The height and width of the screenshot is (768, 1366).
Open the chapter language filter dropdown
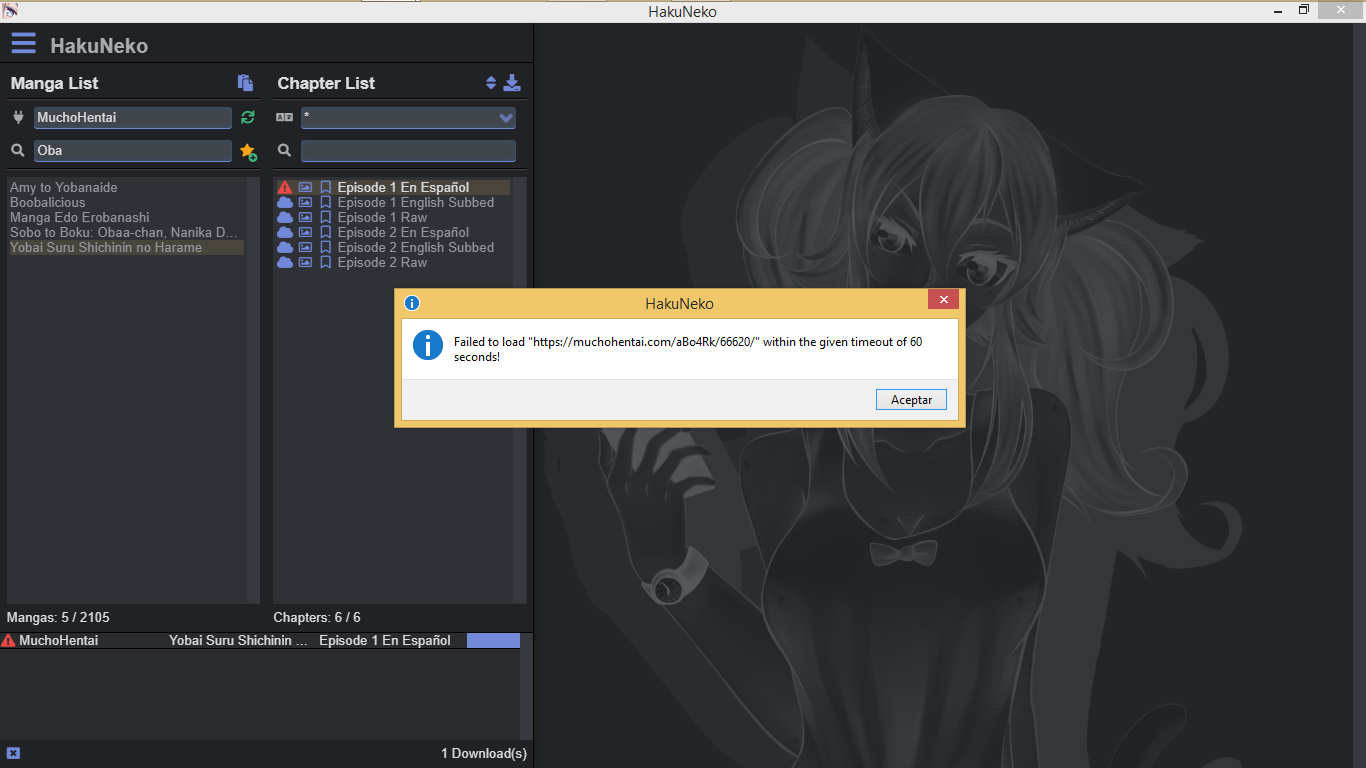click(x=408, y=118)
